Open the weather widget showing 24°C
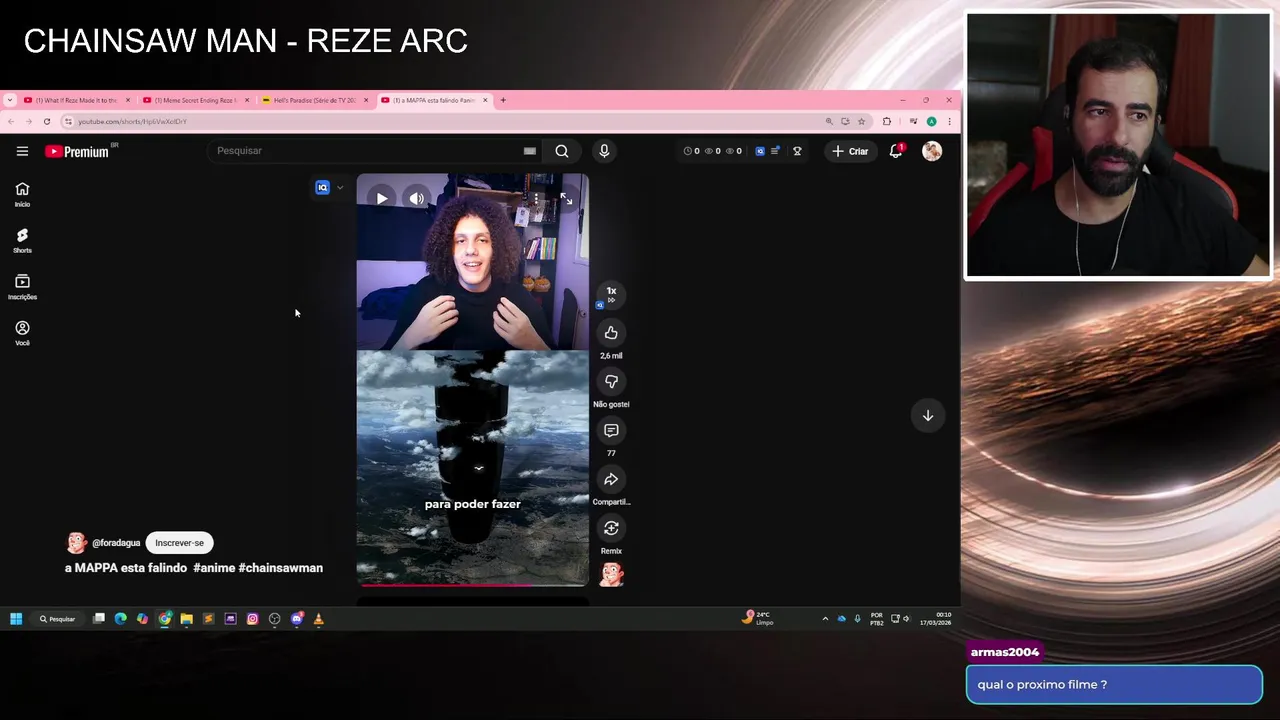 pos(758,618)
